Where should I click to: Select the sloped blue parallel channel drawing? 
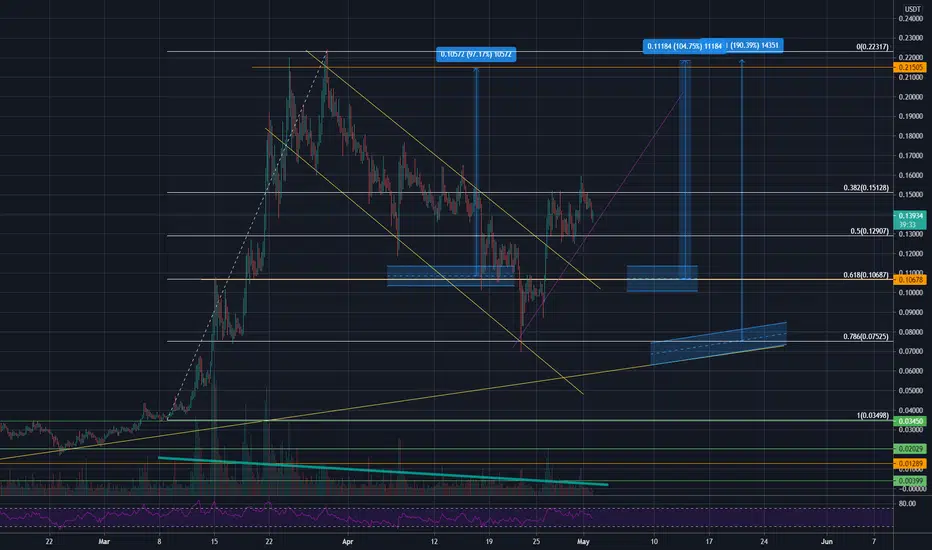tap(719, 343)
